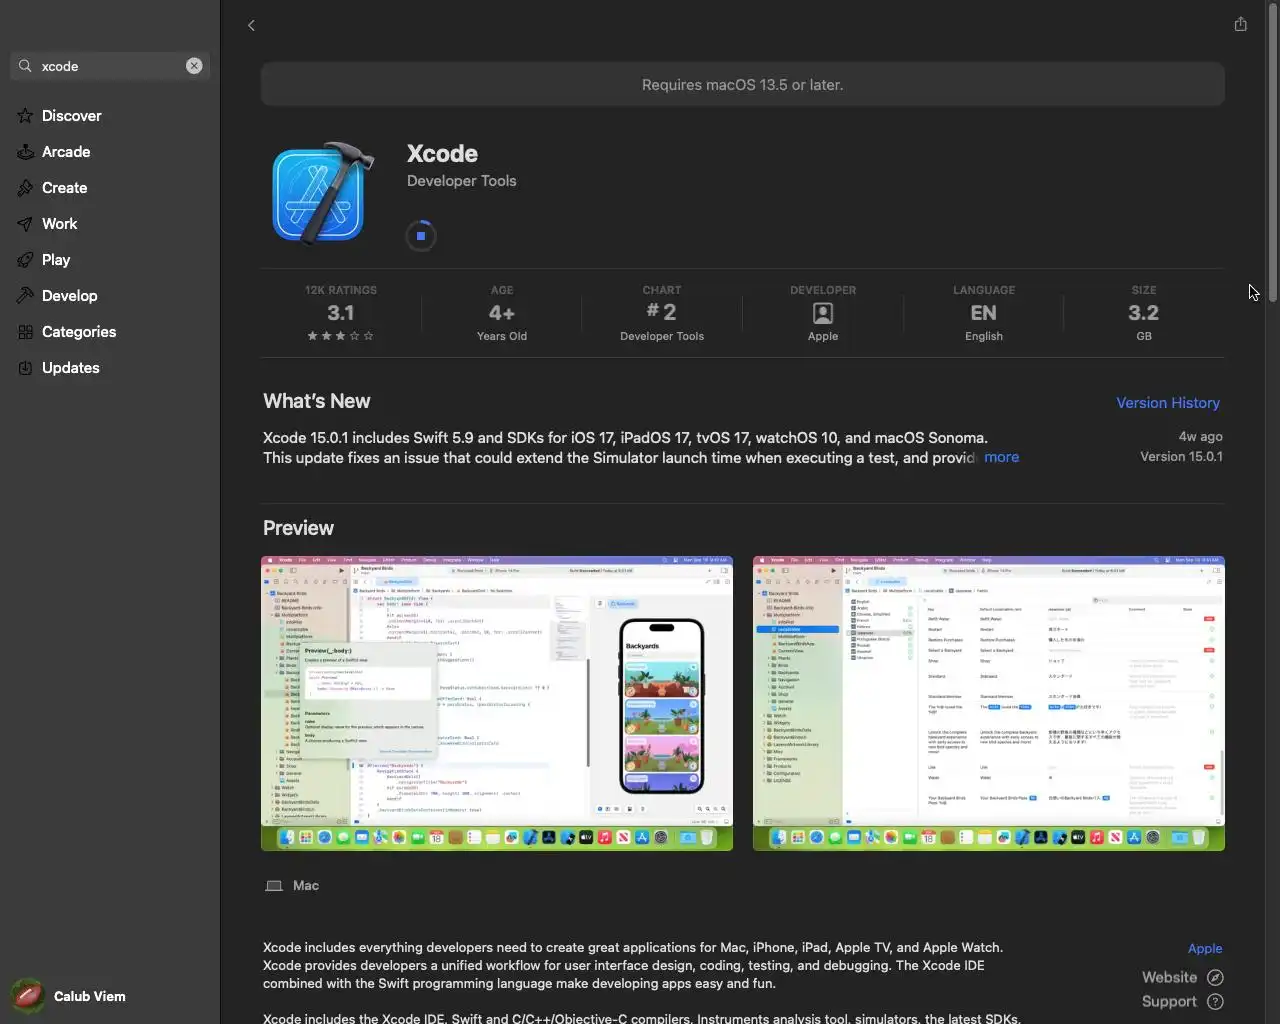Click the 3.1 ratings score

click(340, 313)
